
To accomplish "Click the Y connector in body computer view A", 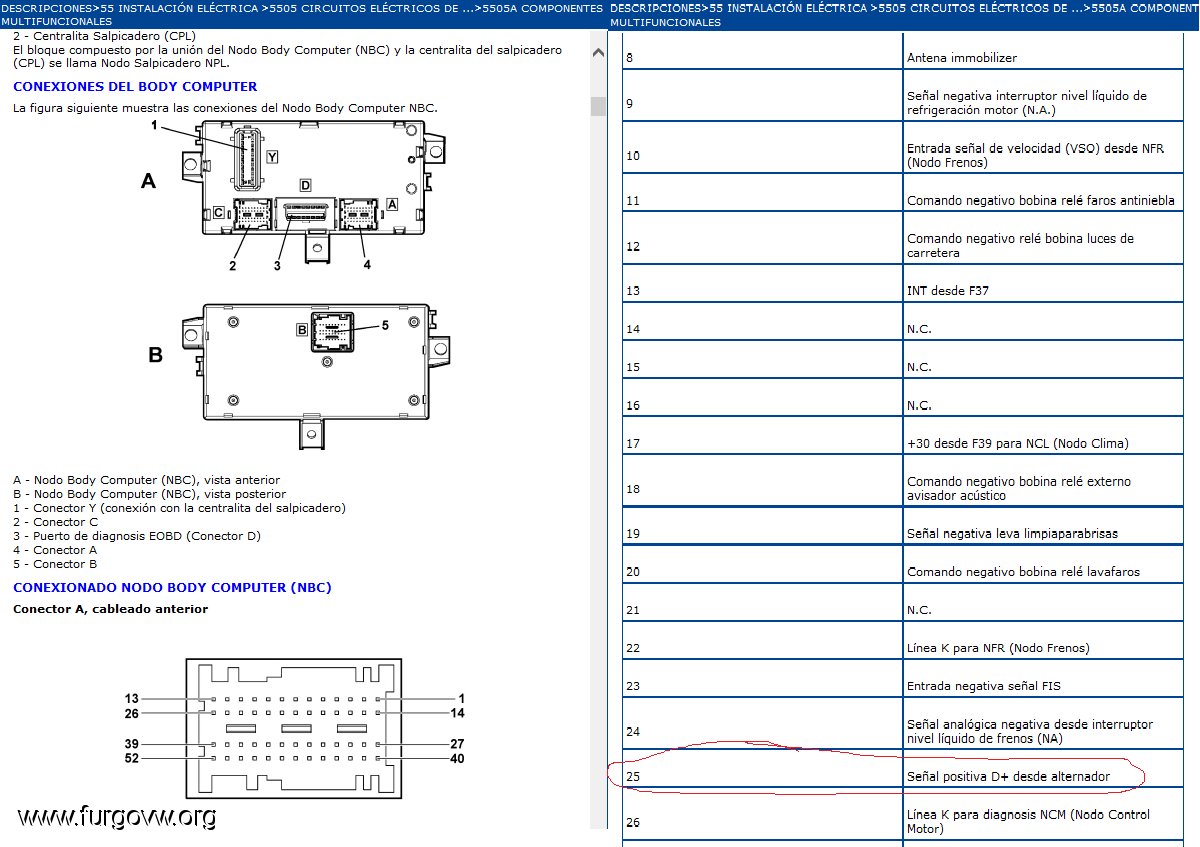I will pos(248,158).
